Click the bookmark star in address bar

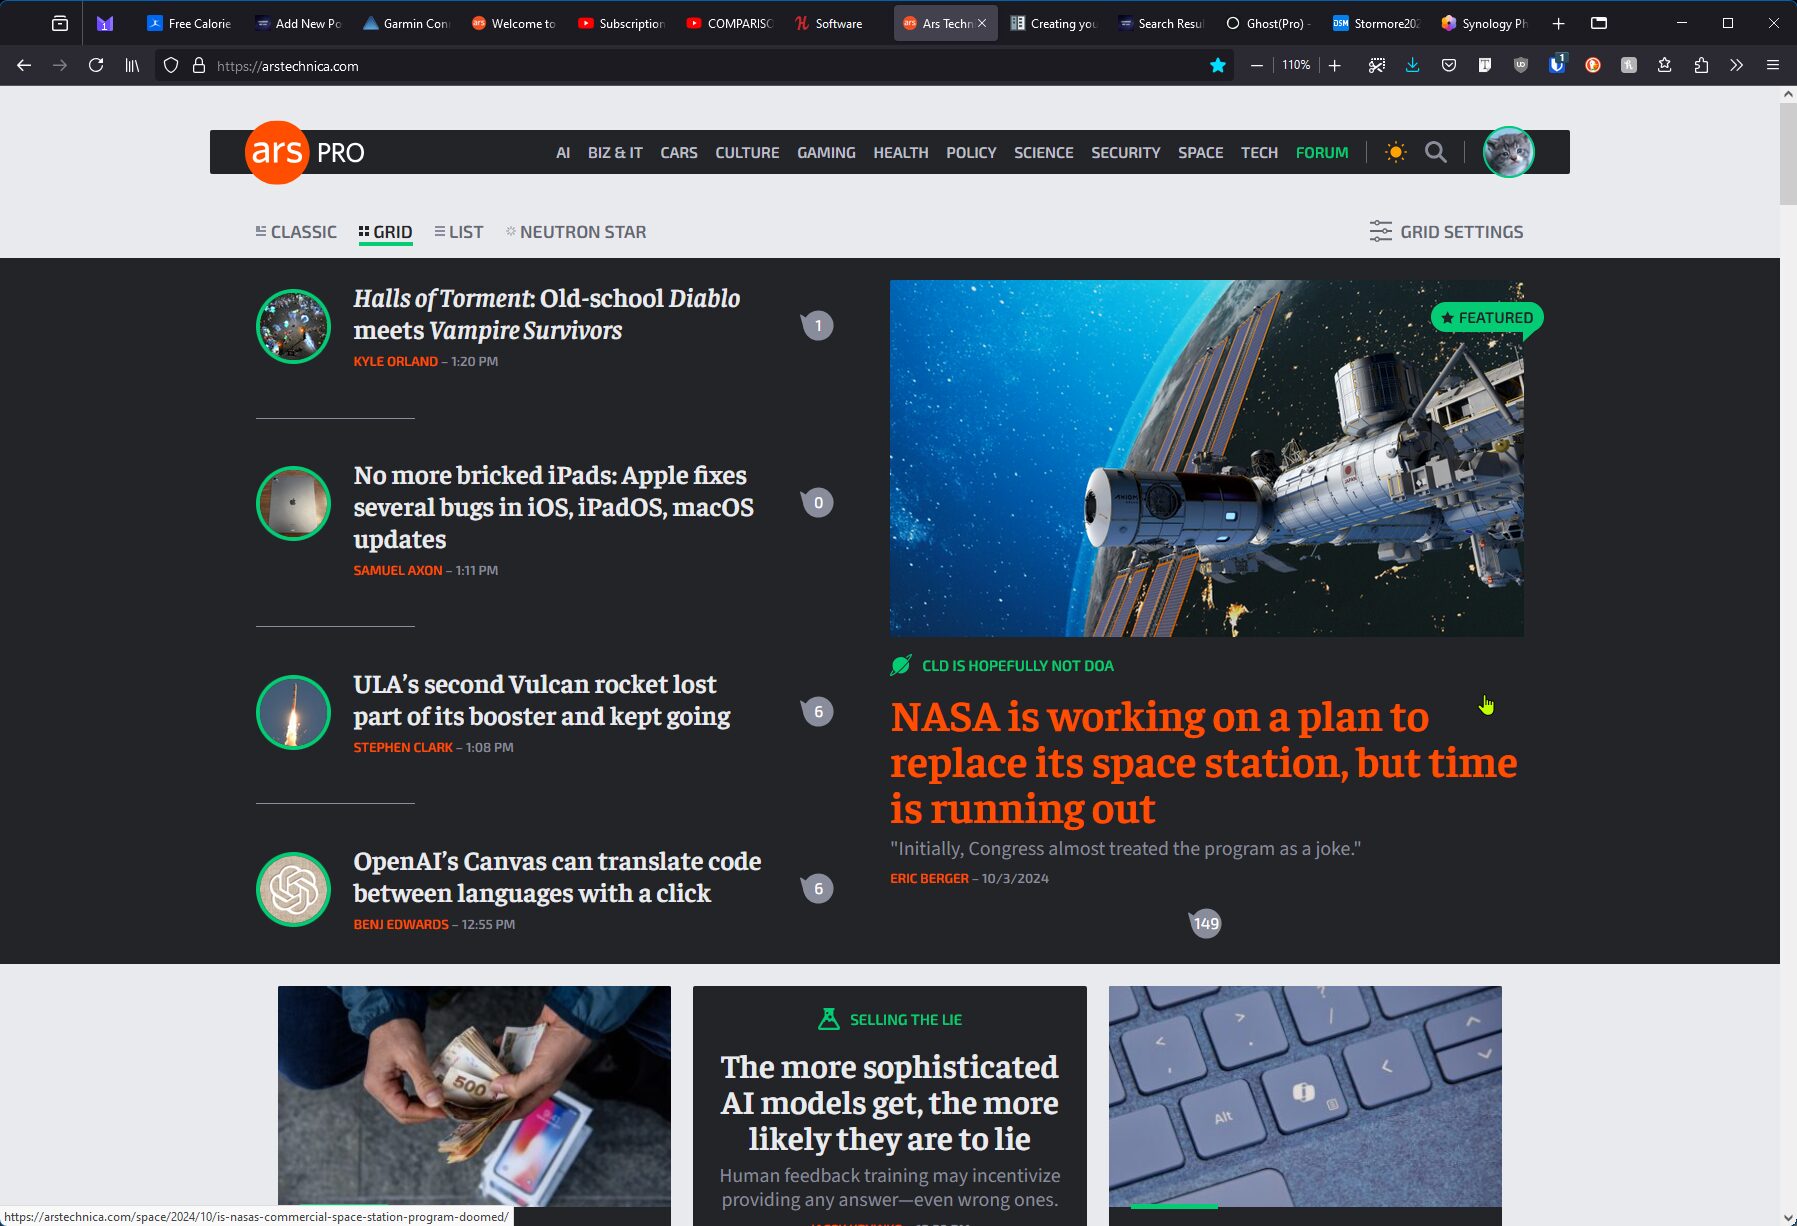point(1217,65)
